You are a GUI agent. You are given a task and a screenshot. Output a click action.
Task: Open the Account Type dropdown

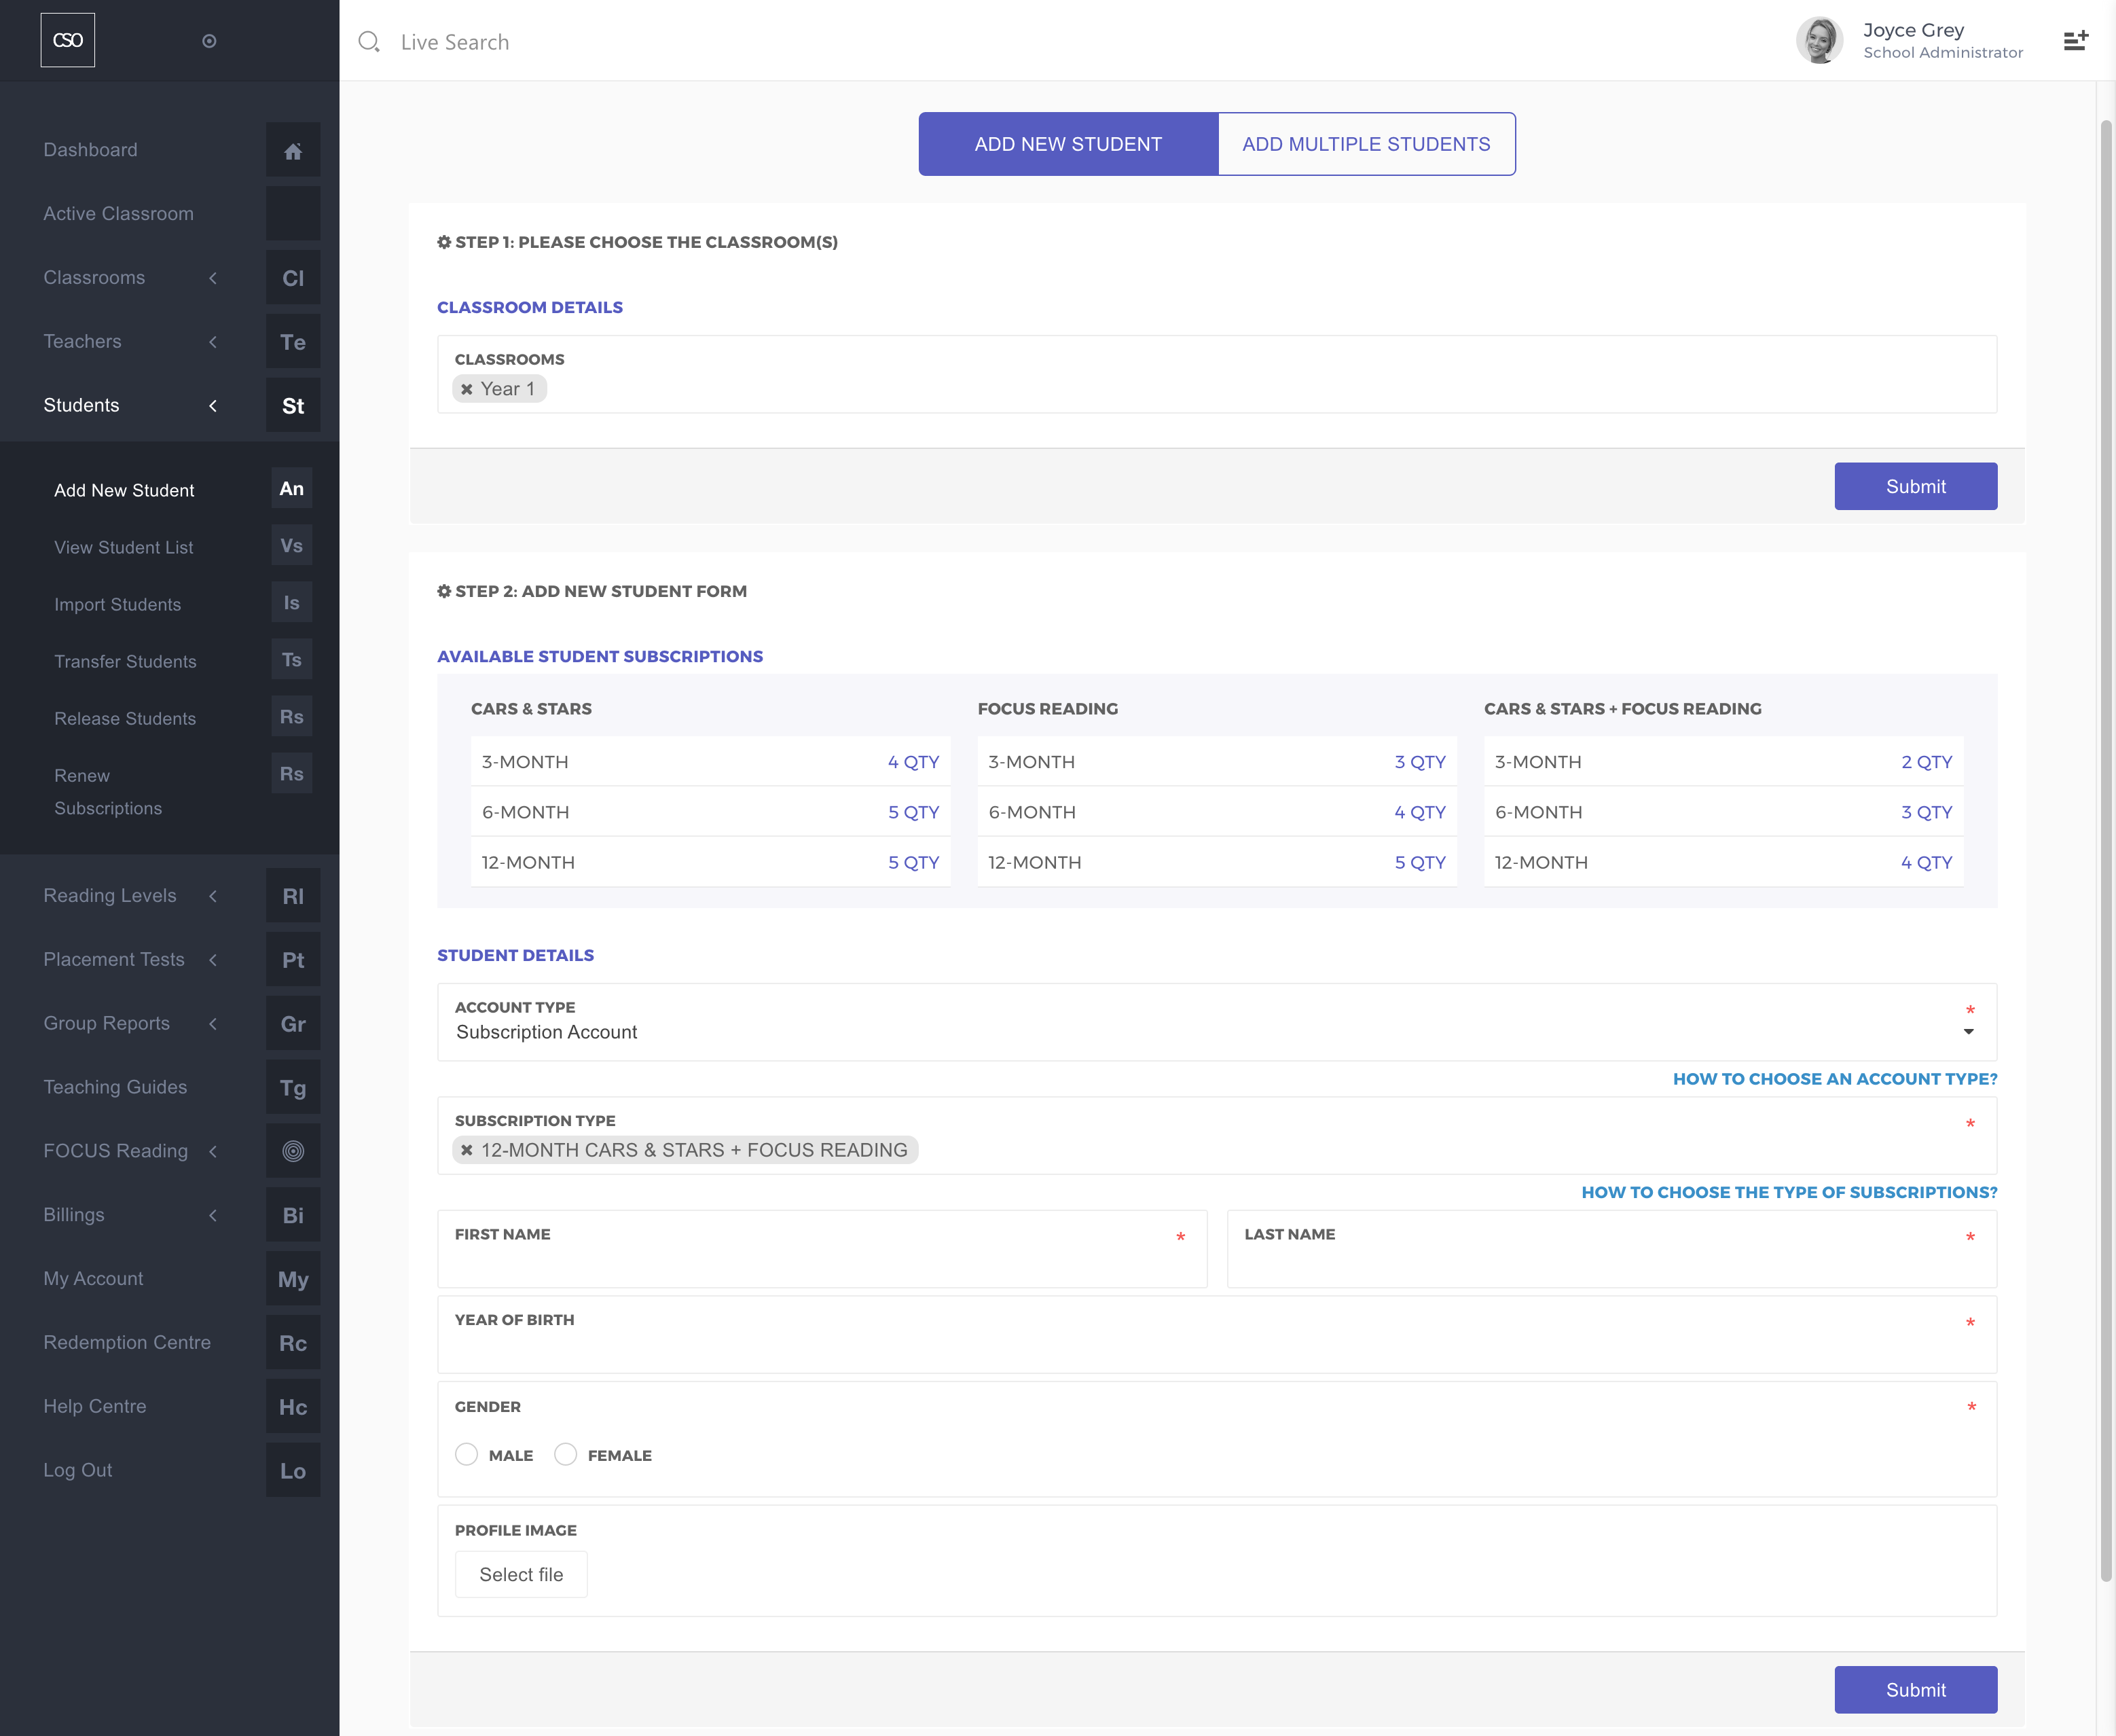(x=1216, y=1032)
